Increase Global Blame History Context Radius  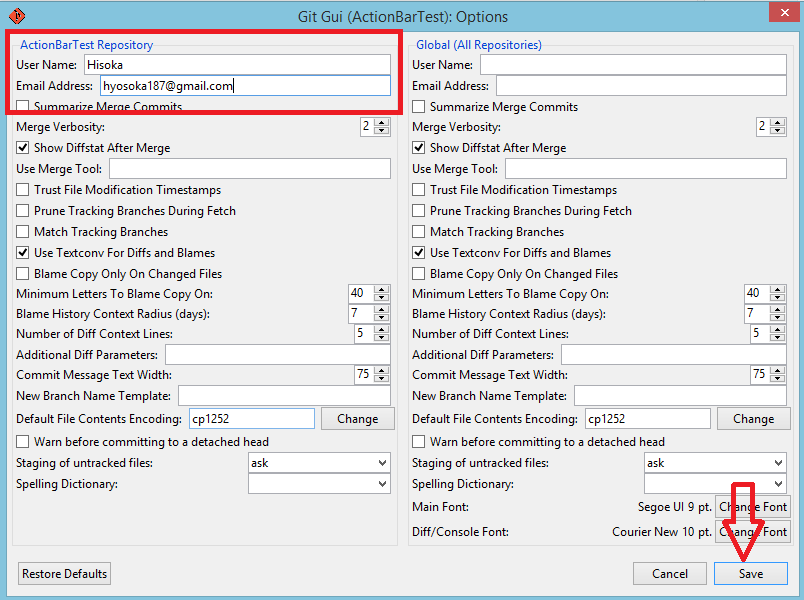[x=778, y=310]
